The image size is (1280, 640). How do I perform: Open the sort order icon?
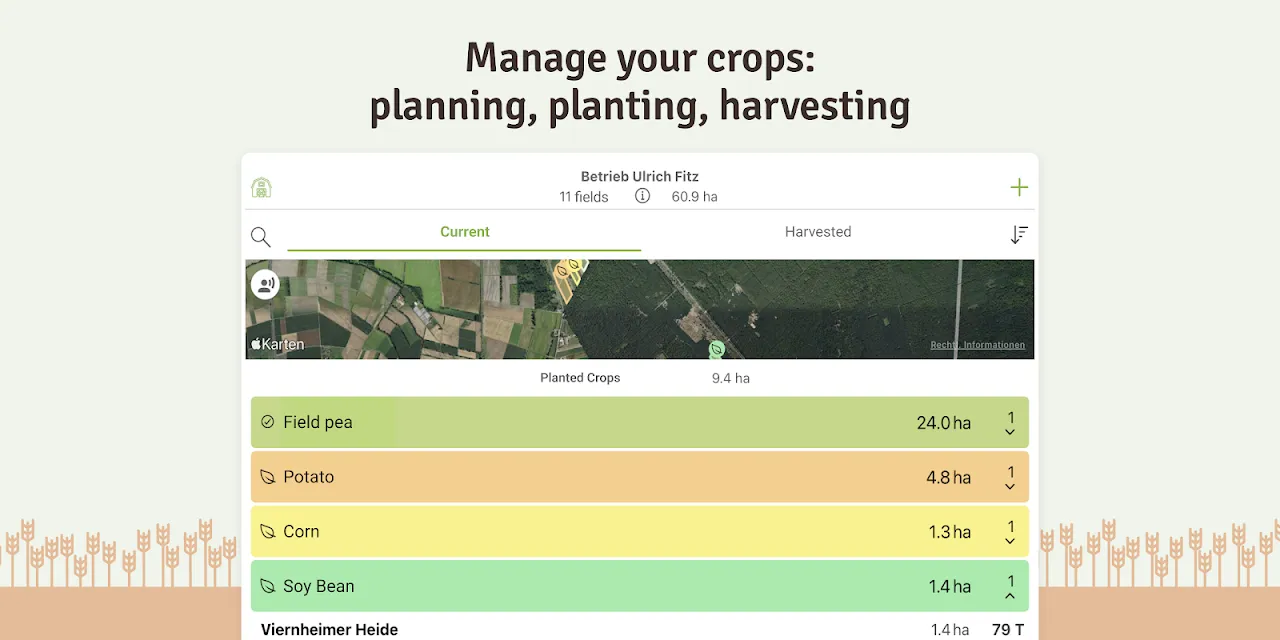(x=1019, y=235)
